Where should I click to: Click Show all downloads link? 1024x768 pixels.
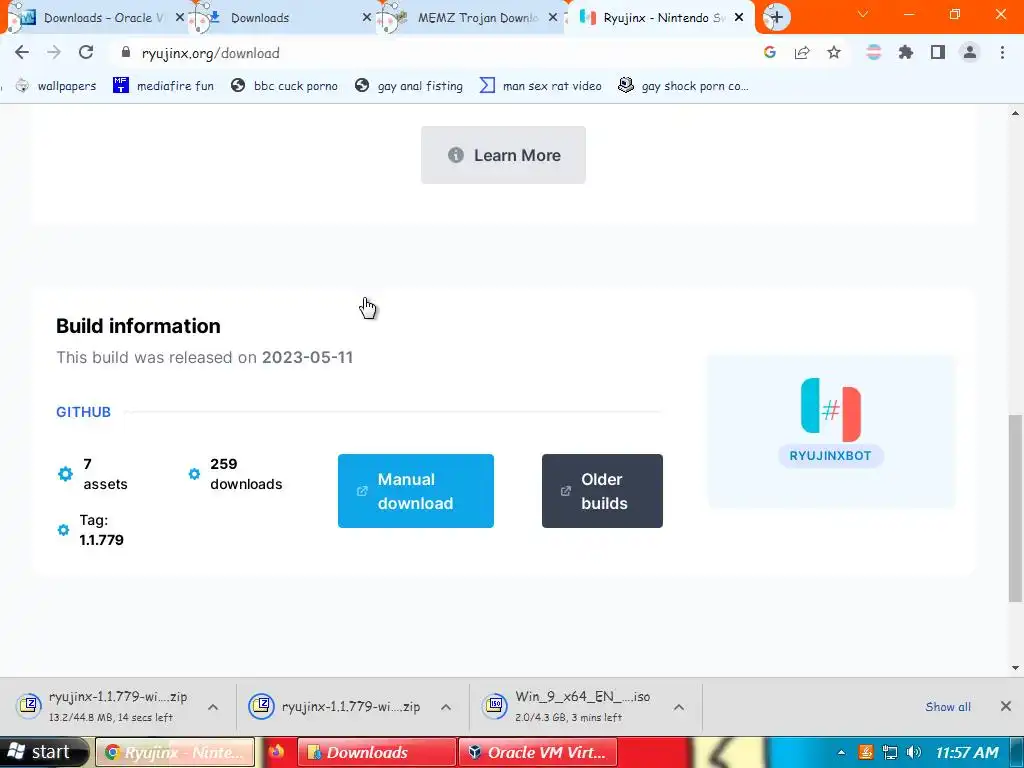point(948,707)
